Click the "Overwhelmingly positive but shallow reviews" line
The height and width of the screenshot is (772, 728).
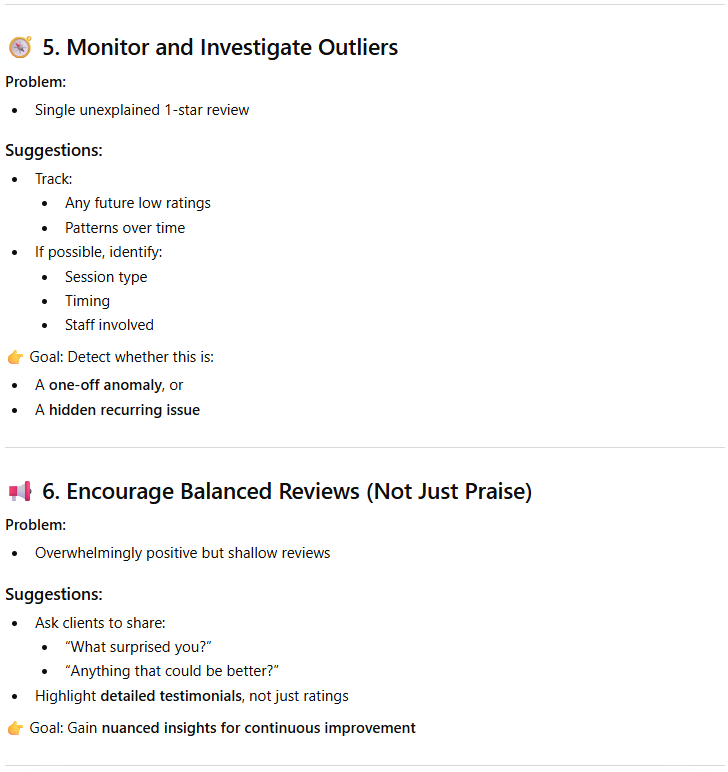click(182, 553)
